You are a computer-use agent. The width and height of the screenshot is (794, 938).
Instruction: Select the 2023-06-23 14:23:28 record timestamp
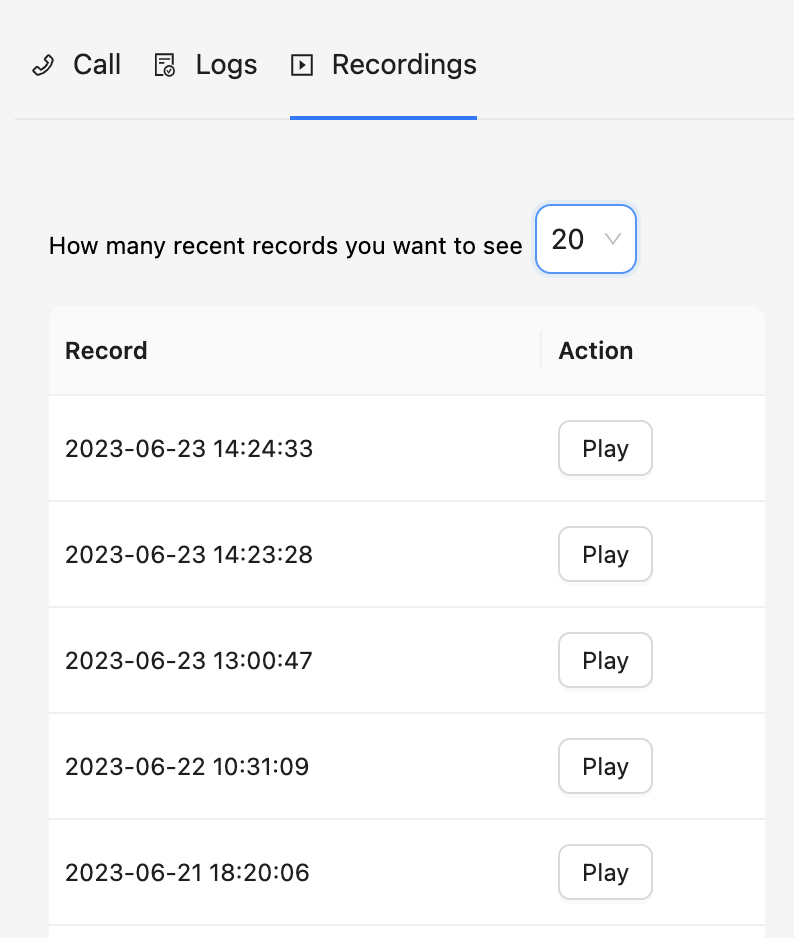pos(189,555)
